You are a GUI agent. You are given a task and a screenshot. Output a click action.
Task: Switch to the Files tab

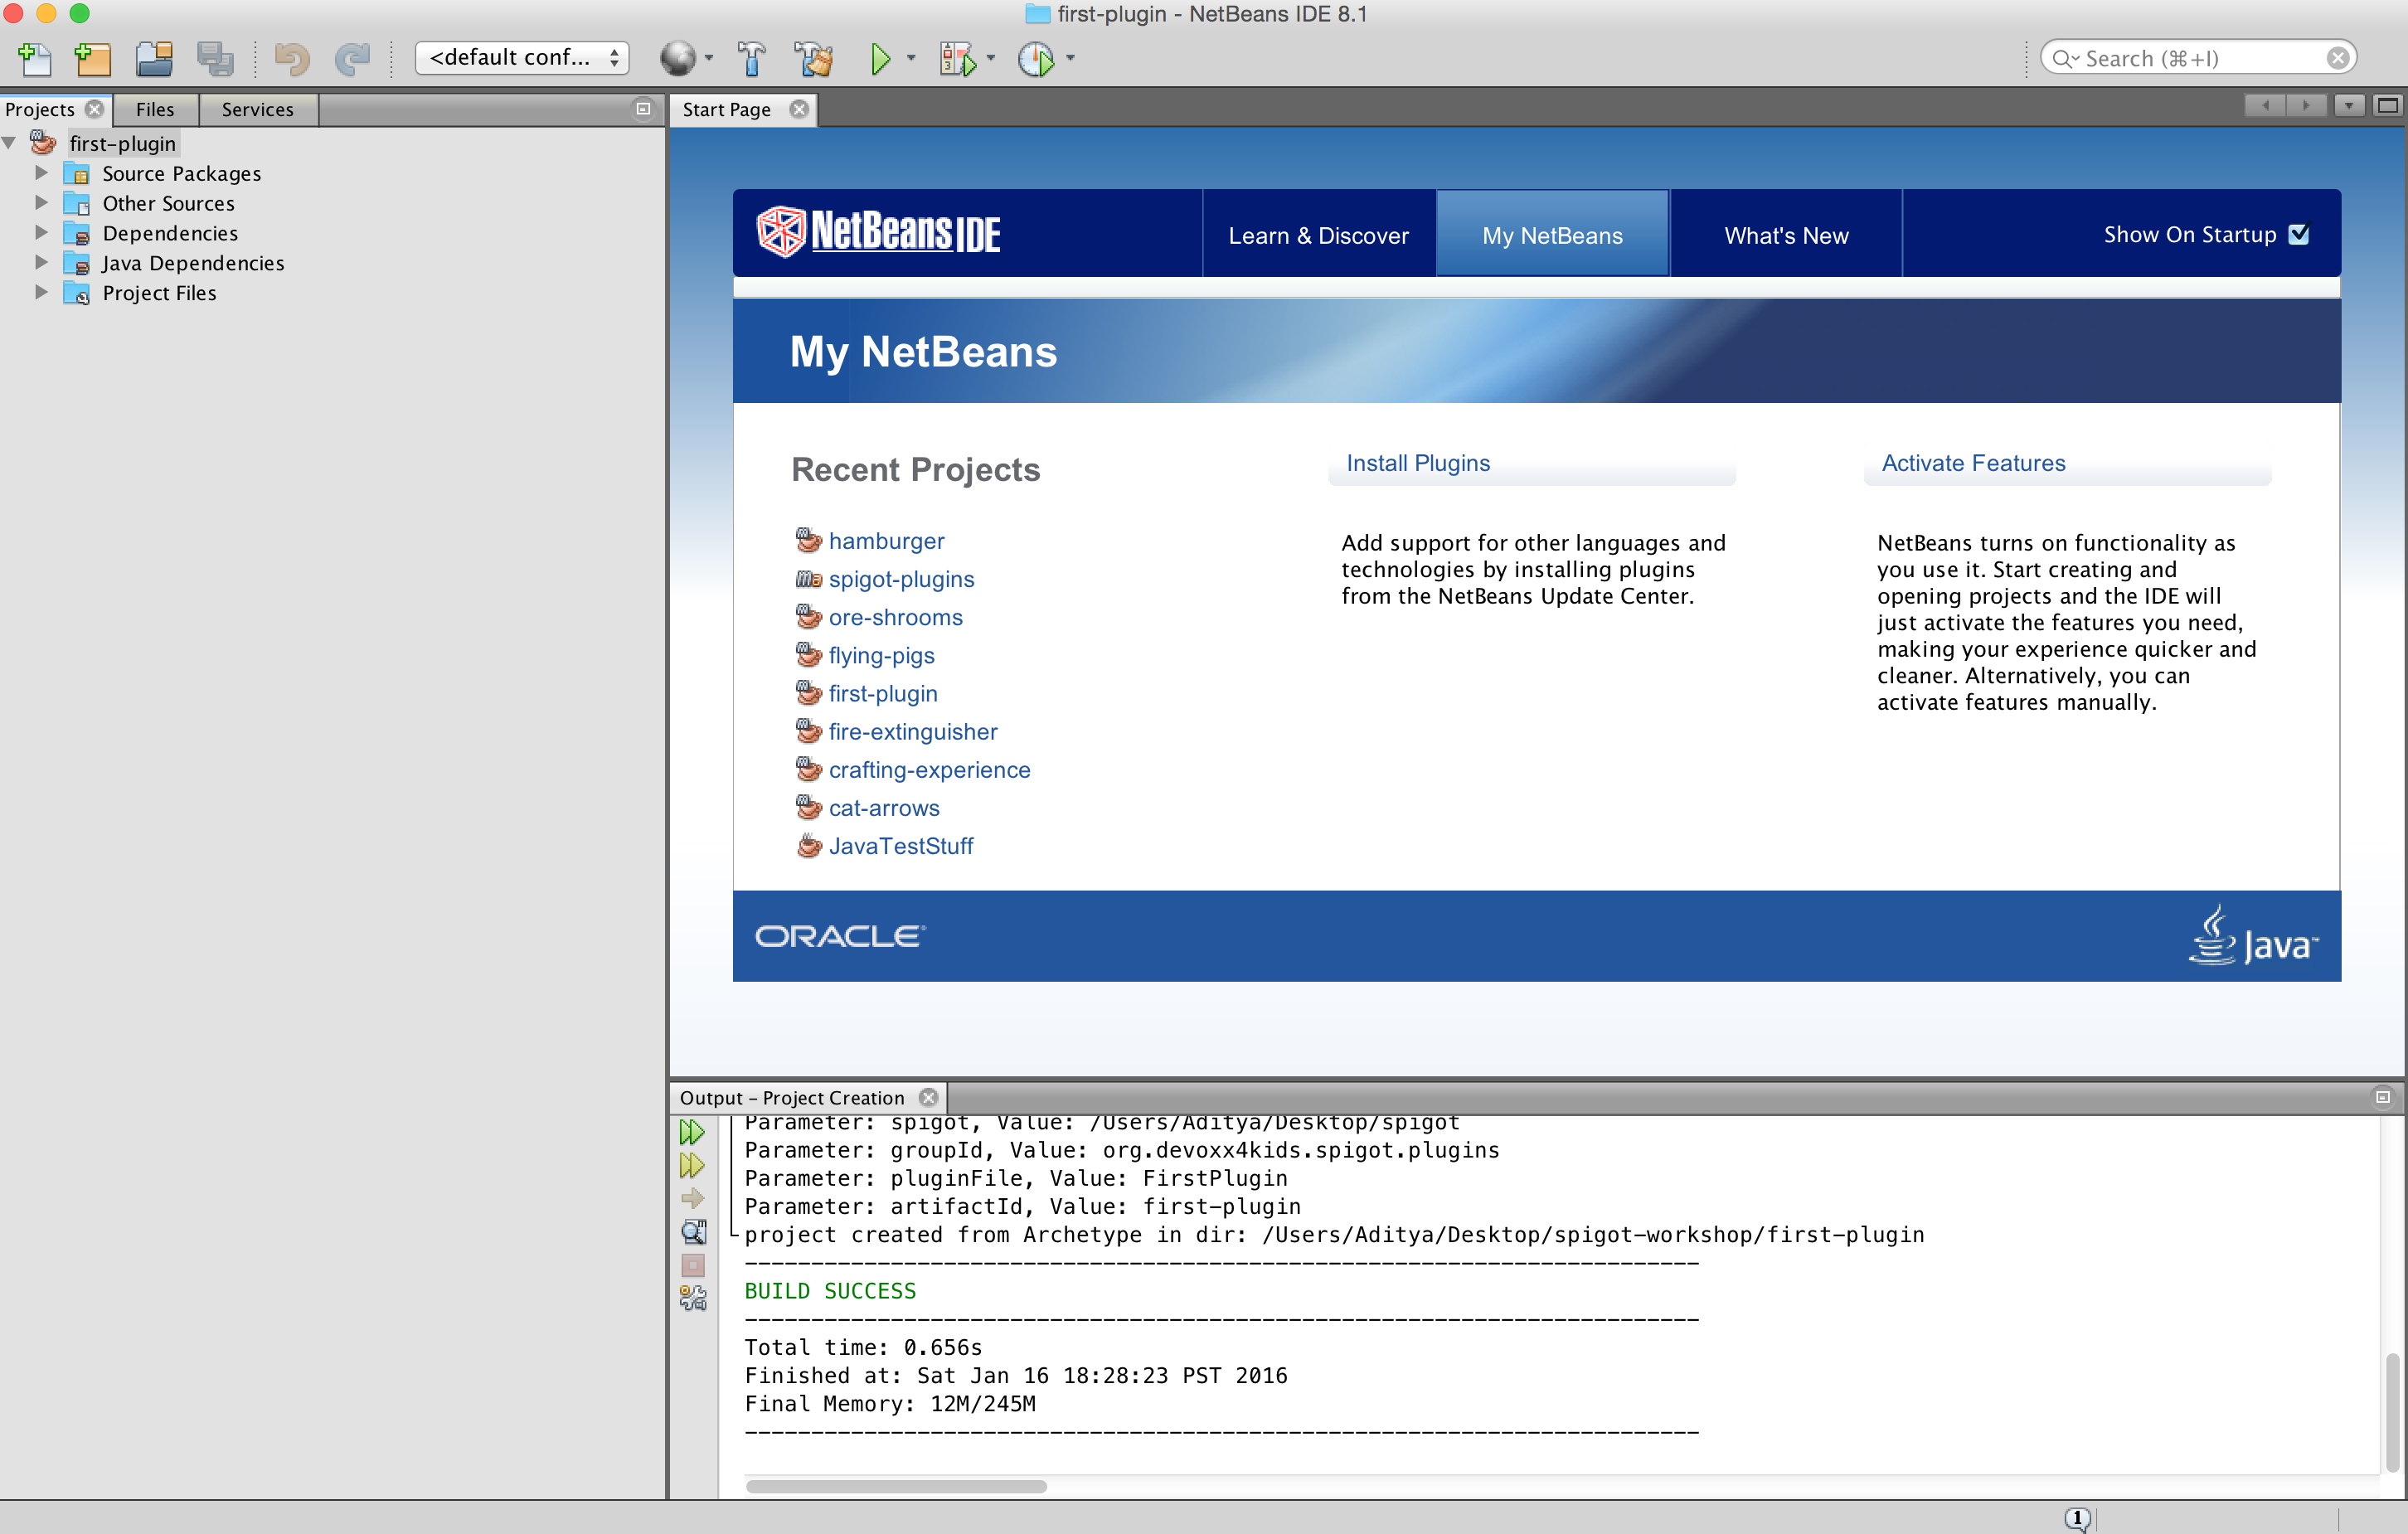click(x=155, y=109)
